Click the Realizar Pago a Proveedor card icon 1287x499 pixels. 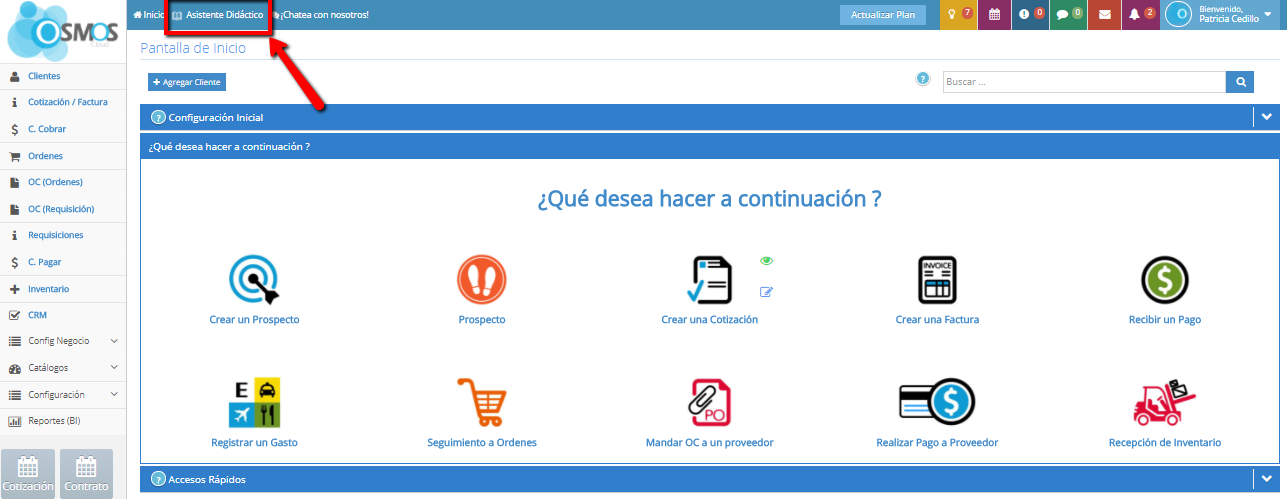(x=937, y=403)
